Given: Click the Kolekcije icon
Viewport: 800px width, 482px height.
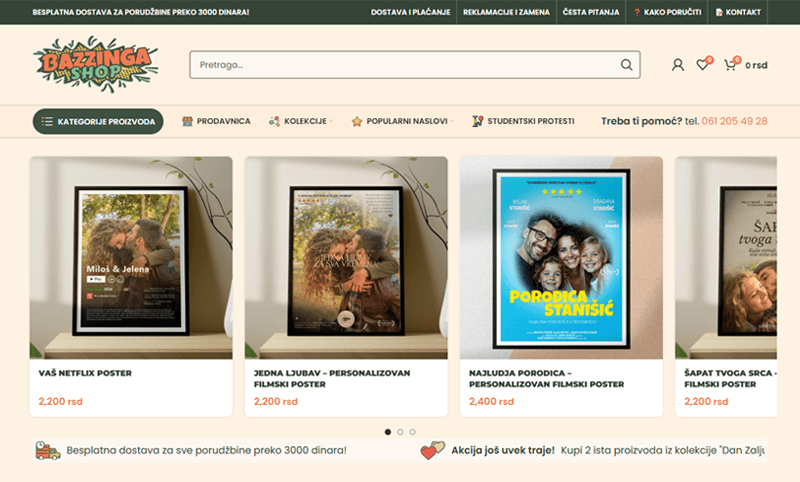Looking at the screenshot, I should (x=274, y=121).
